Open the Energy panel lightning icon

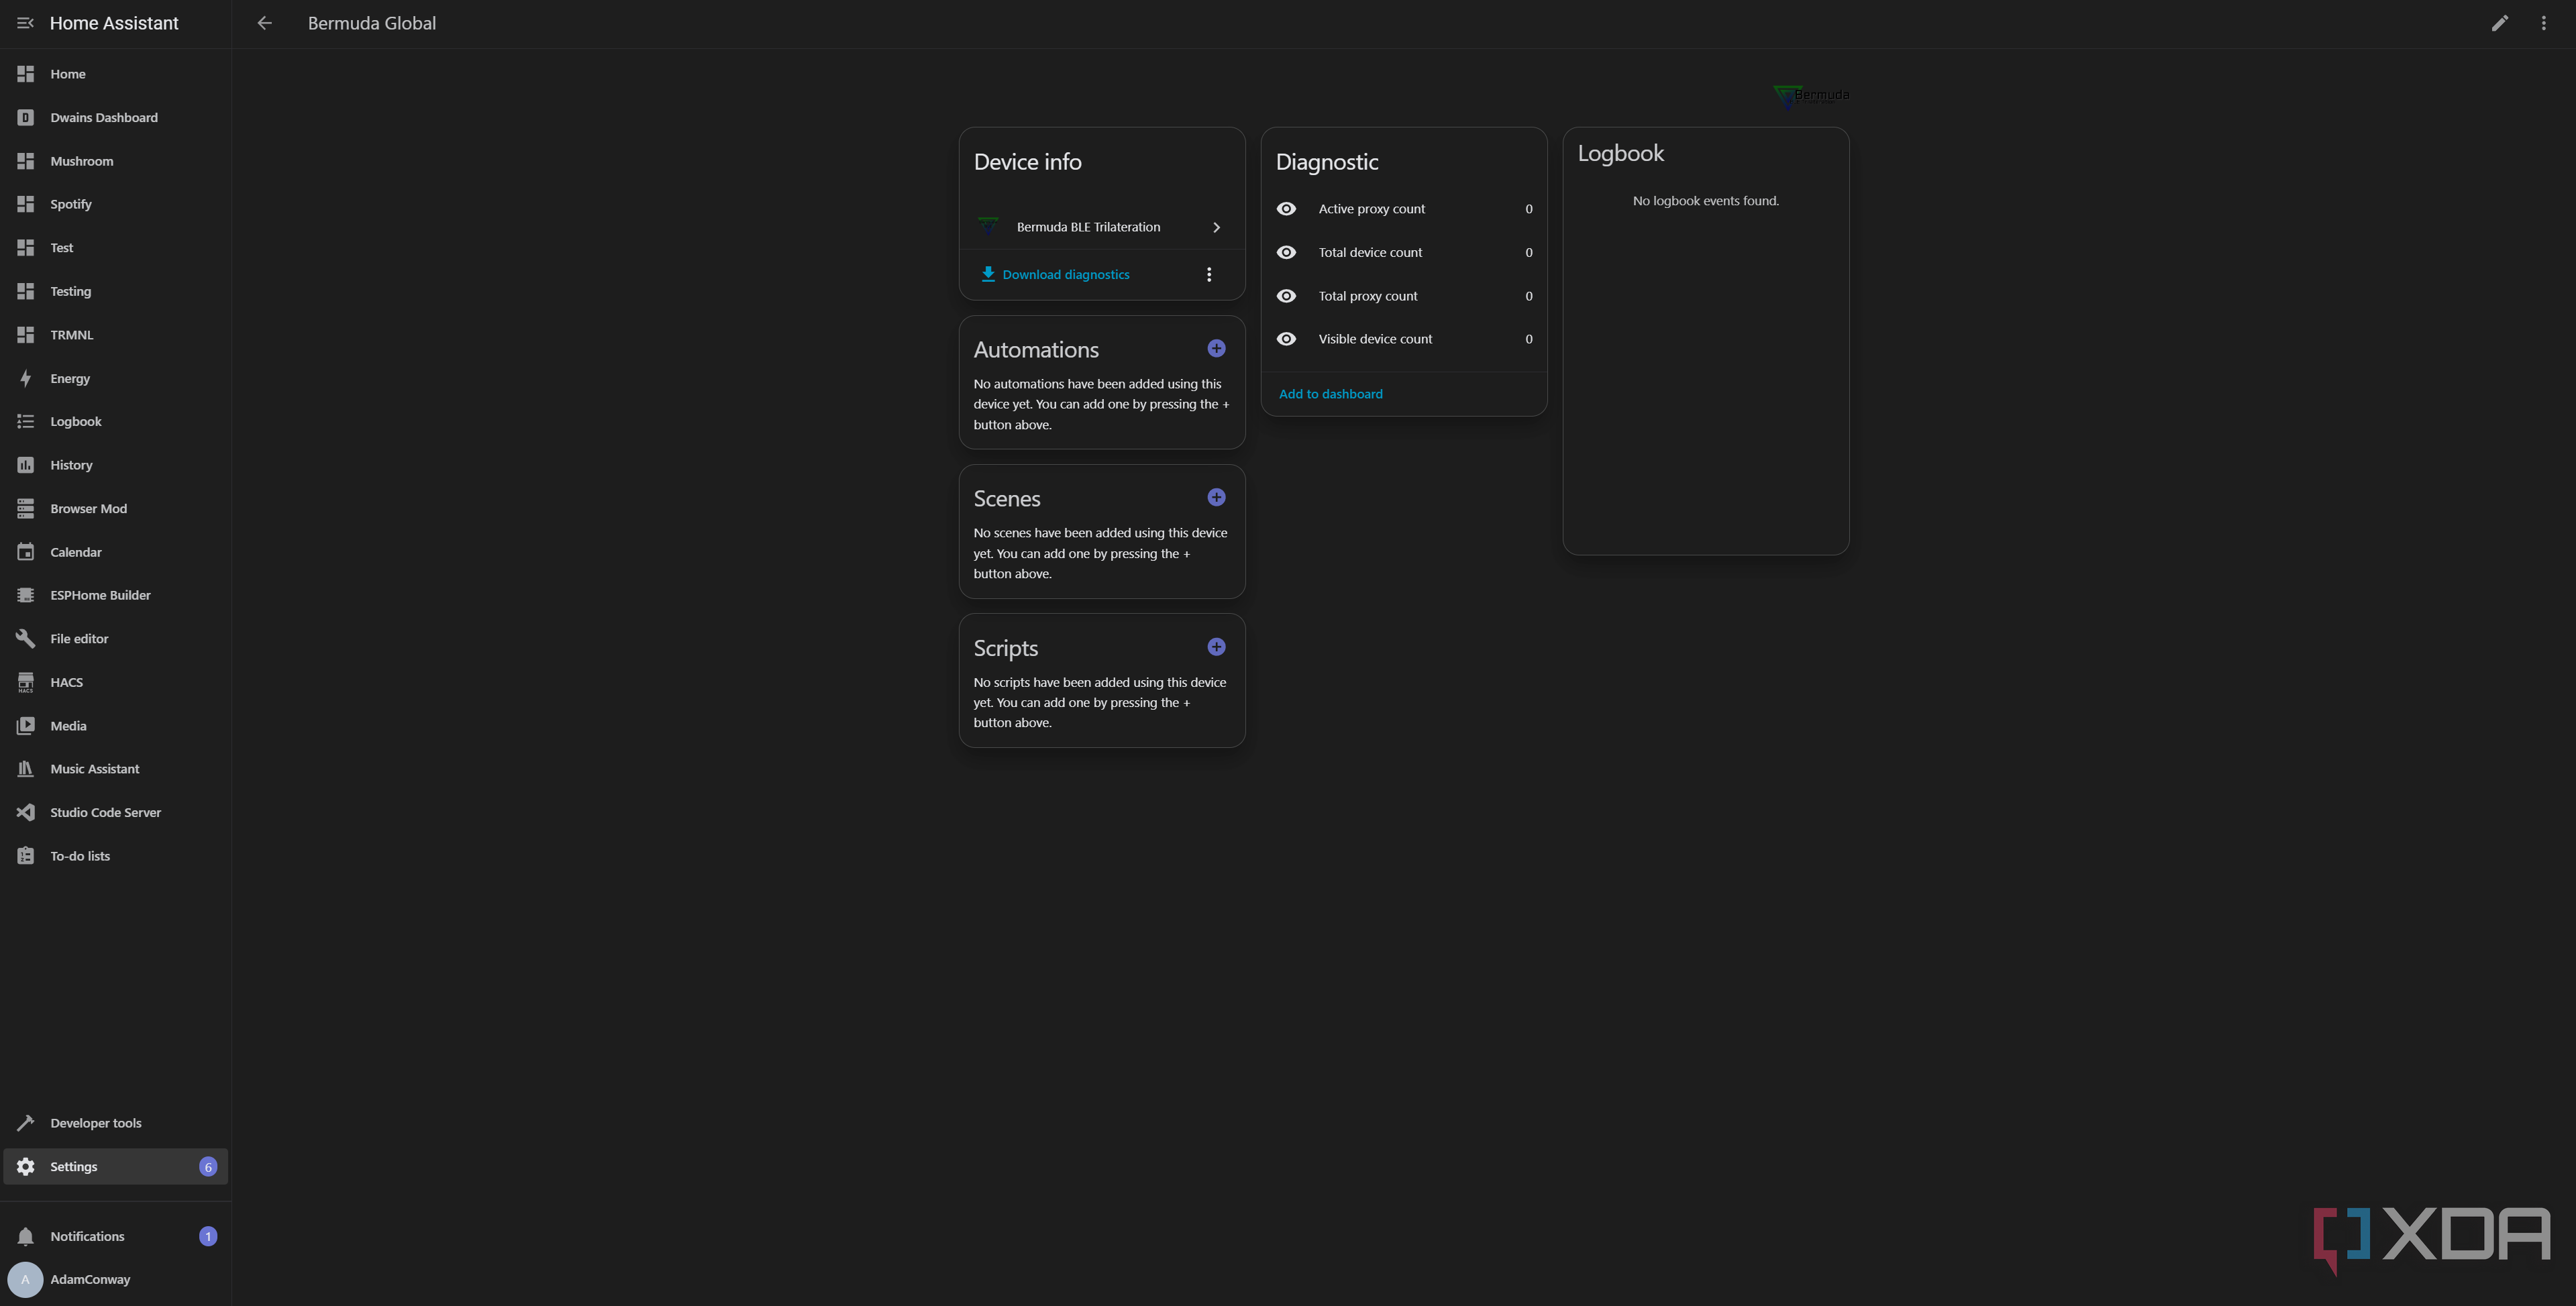26,378
